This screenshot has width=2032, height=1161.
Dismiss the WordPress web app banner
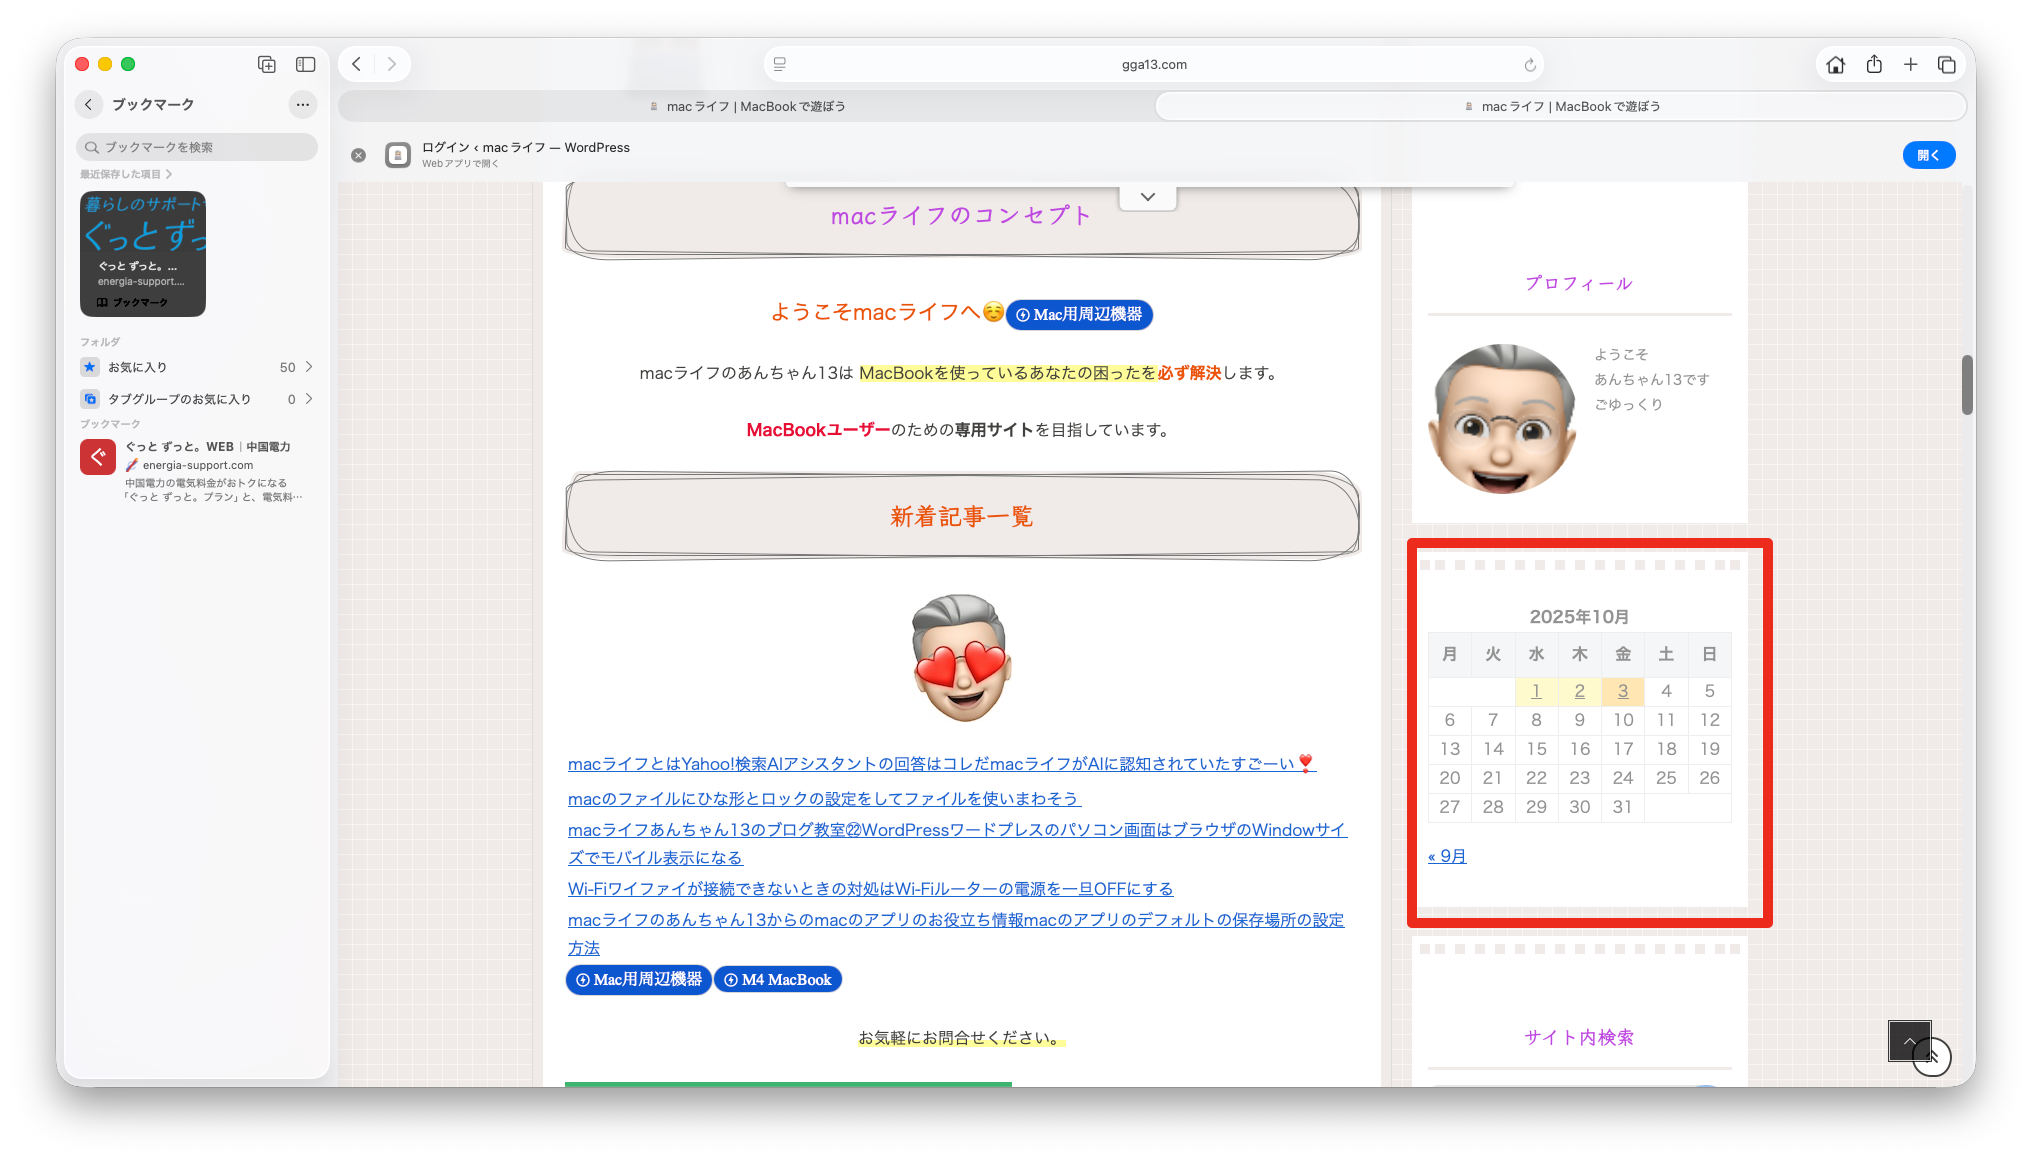click(358, 155)
